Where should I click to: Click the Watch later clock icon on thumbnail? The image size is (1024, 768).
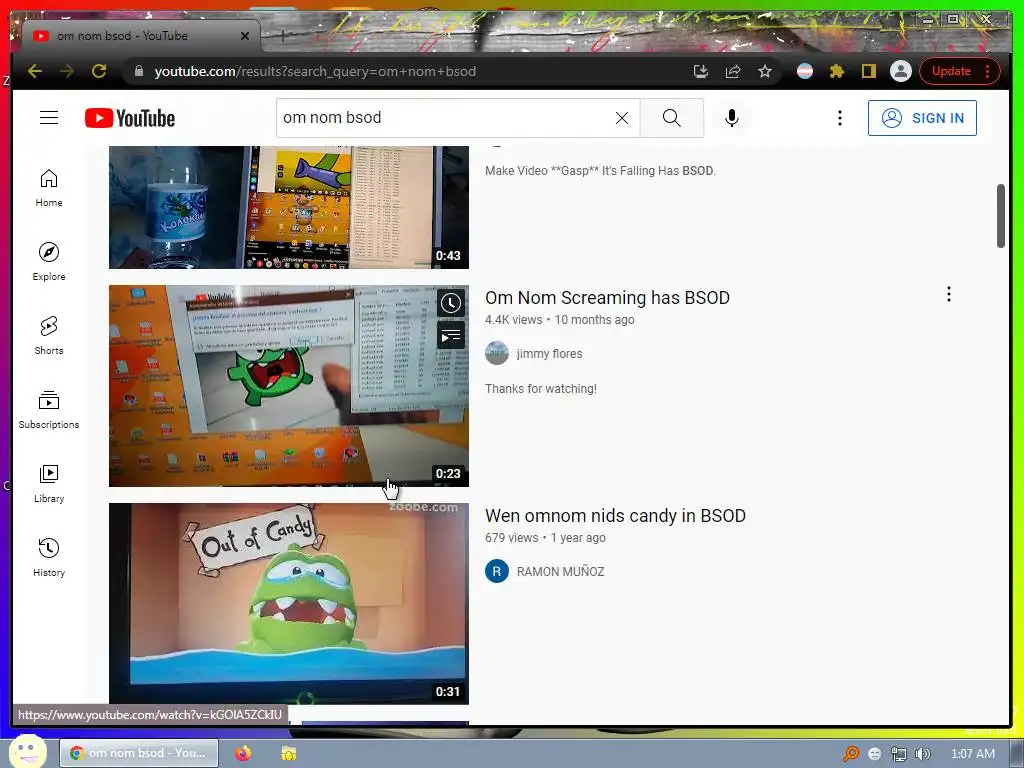(451, 303)
